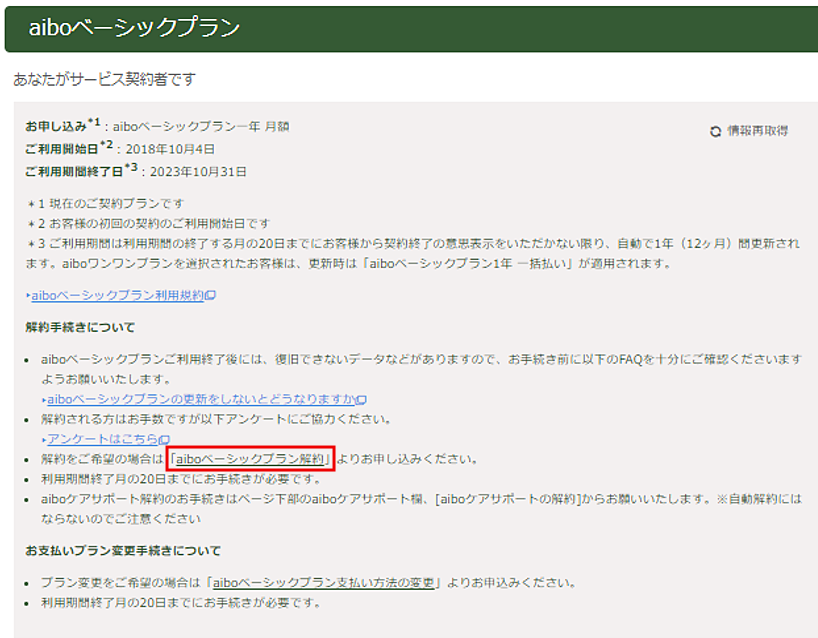Click the date 2023年10月31日
Screen dimensions: 818x638
point(198,172)
